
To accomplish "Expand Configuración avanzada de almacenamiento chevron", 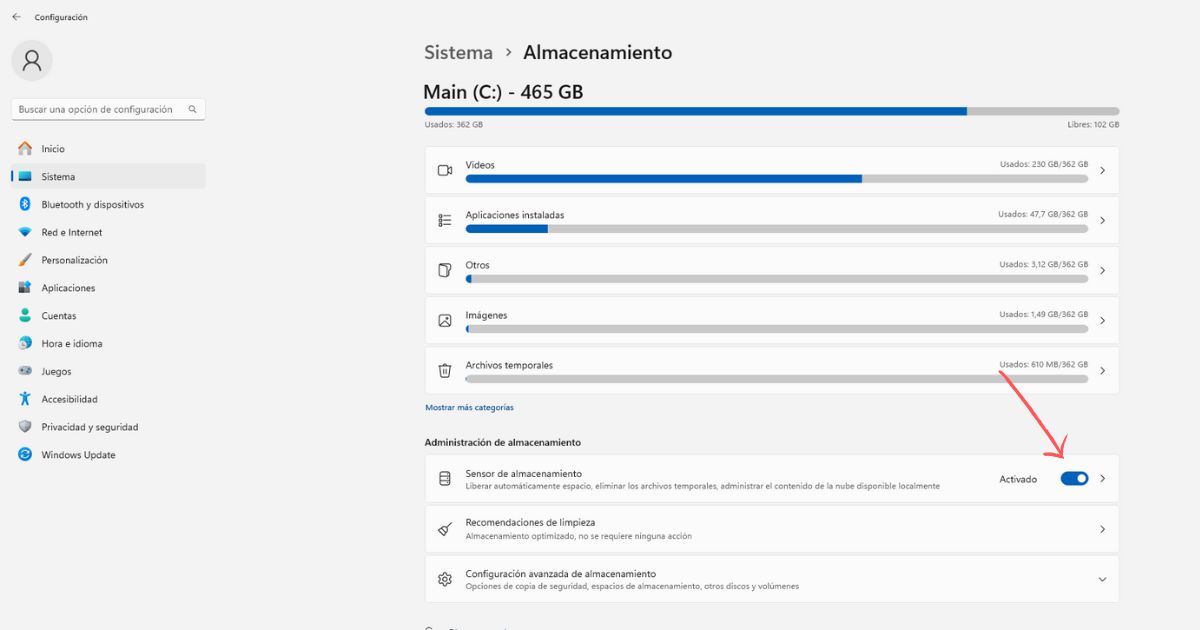I will 1103,579.
